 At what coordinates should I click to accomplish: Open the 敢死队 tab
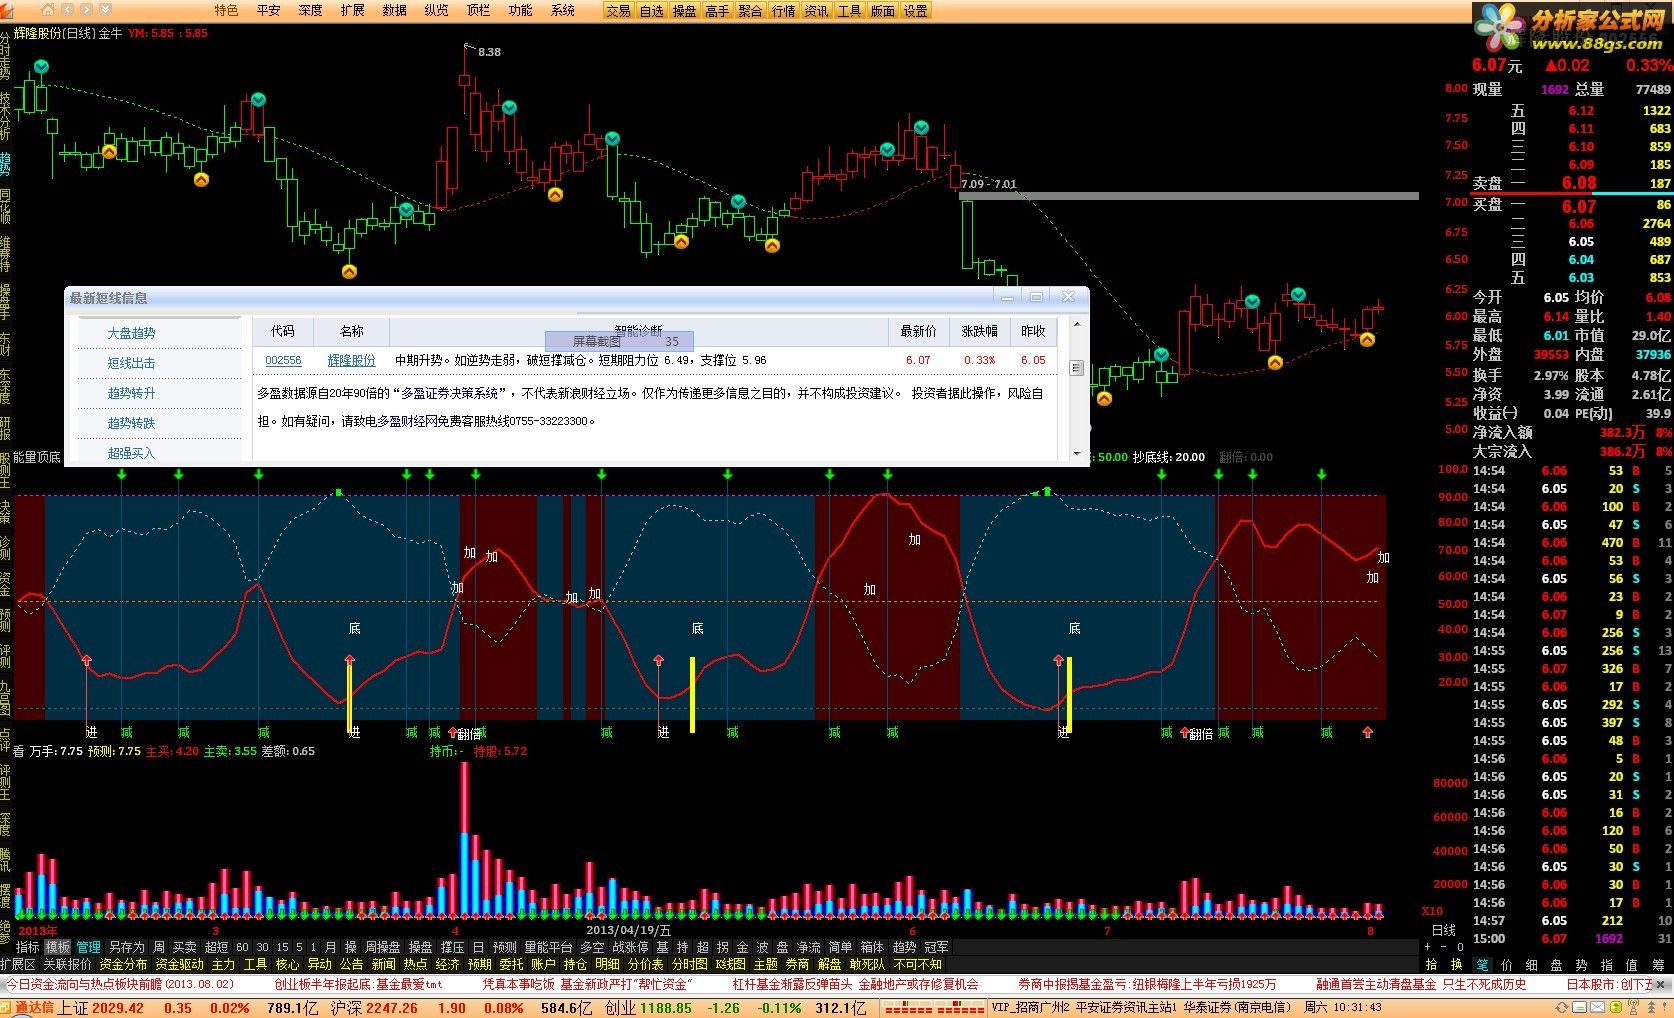click(867, 964)
